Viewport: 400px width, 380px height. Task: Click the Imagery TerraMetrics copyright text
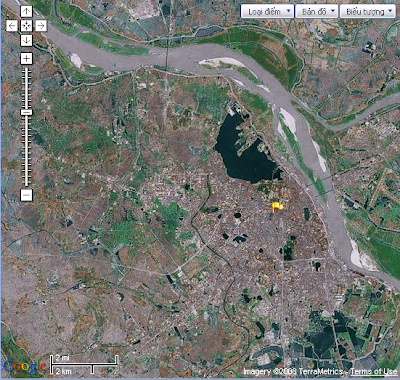(294, 371)
